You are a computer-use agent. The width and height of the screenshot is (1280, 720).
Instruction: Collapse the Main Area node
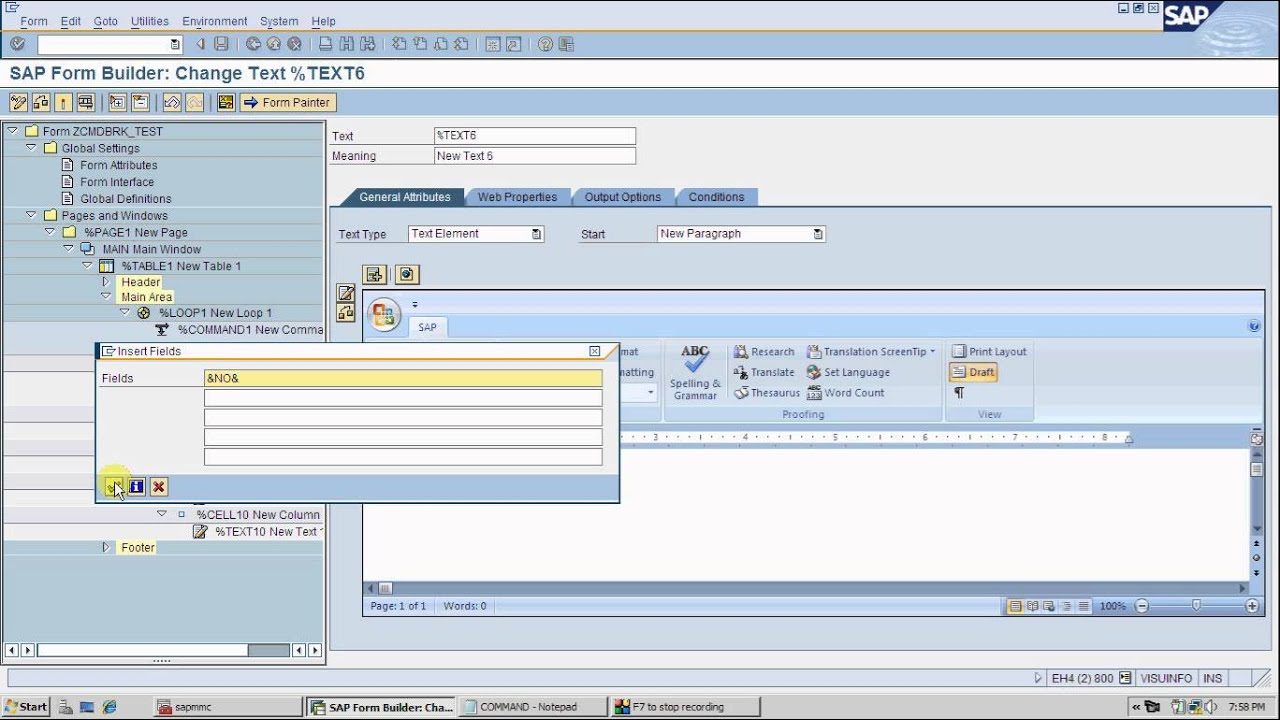click(x=106, y=297)
